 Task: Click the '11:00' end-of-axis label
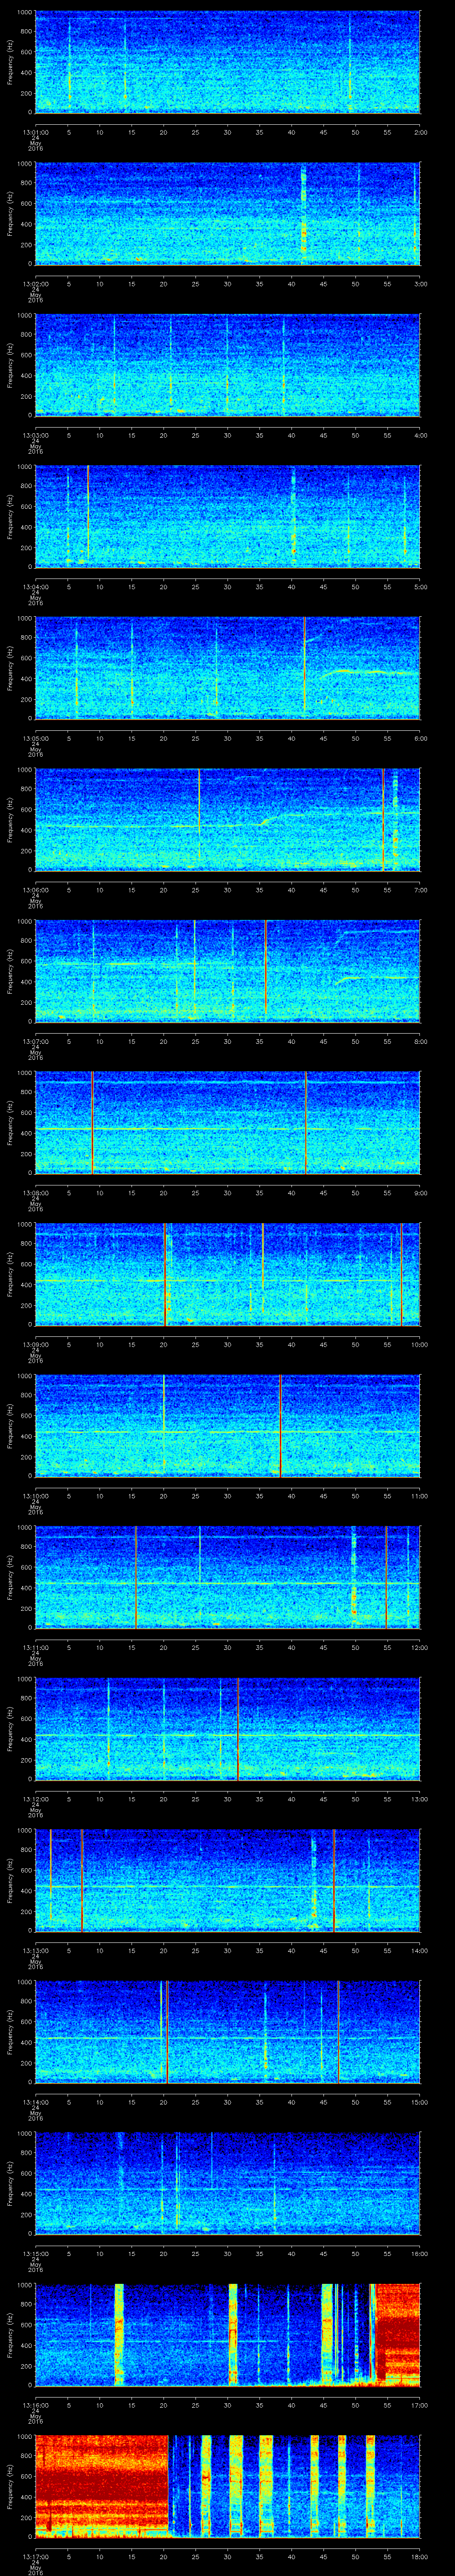pos(419,1496)
